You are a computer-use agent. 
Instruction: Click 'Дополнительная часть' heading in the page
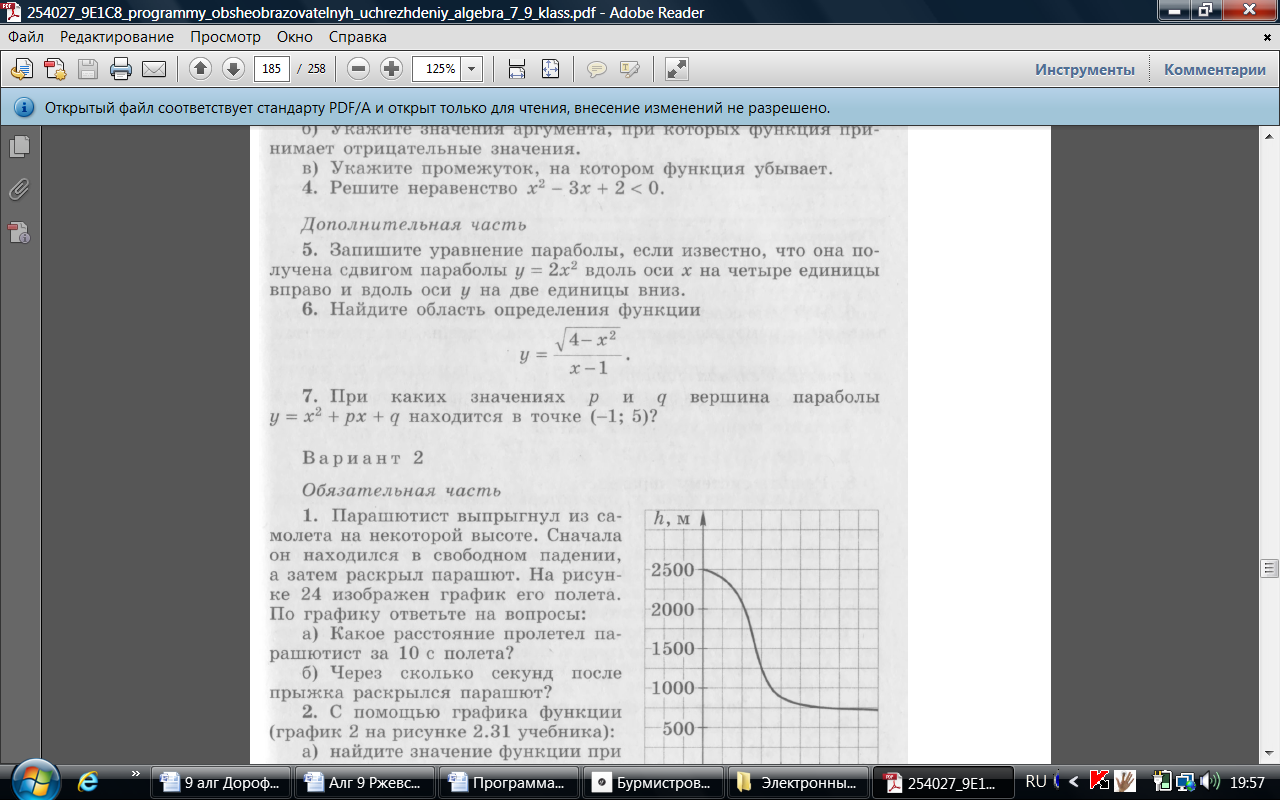click(414, 225)
